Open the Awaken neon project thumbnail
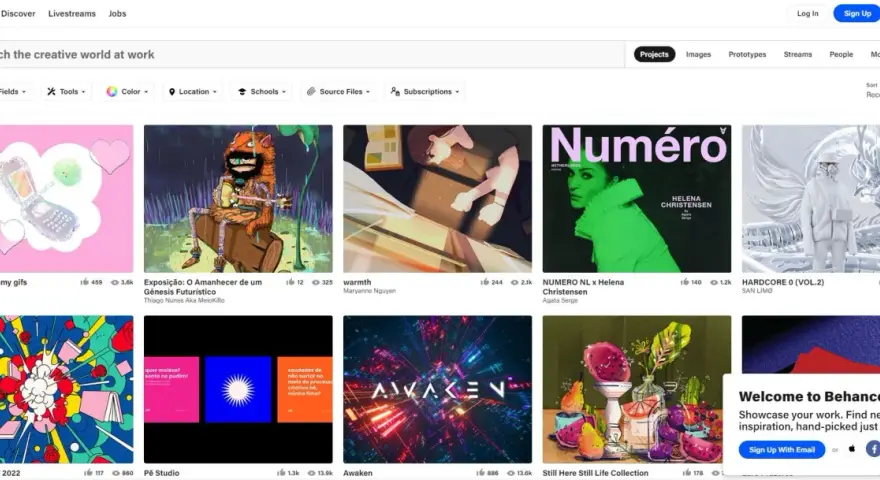Screen dimensions: 880x480 tap(437, 390)
